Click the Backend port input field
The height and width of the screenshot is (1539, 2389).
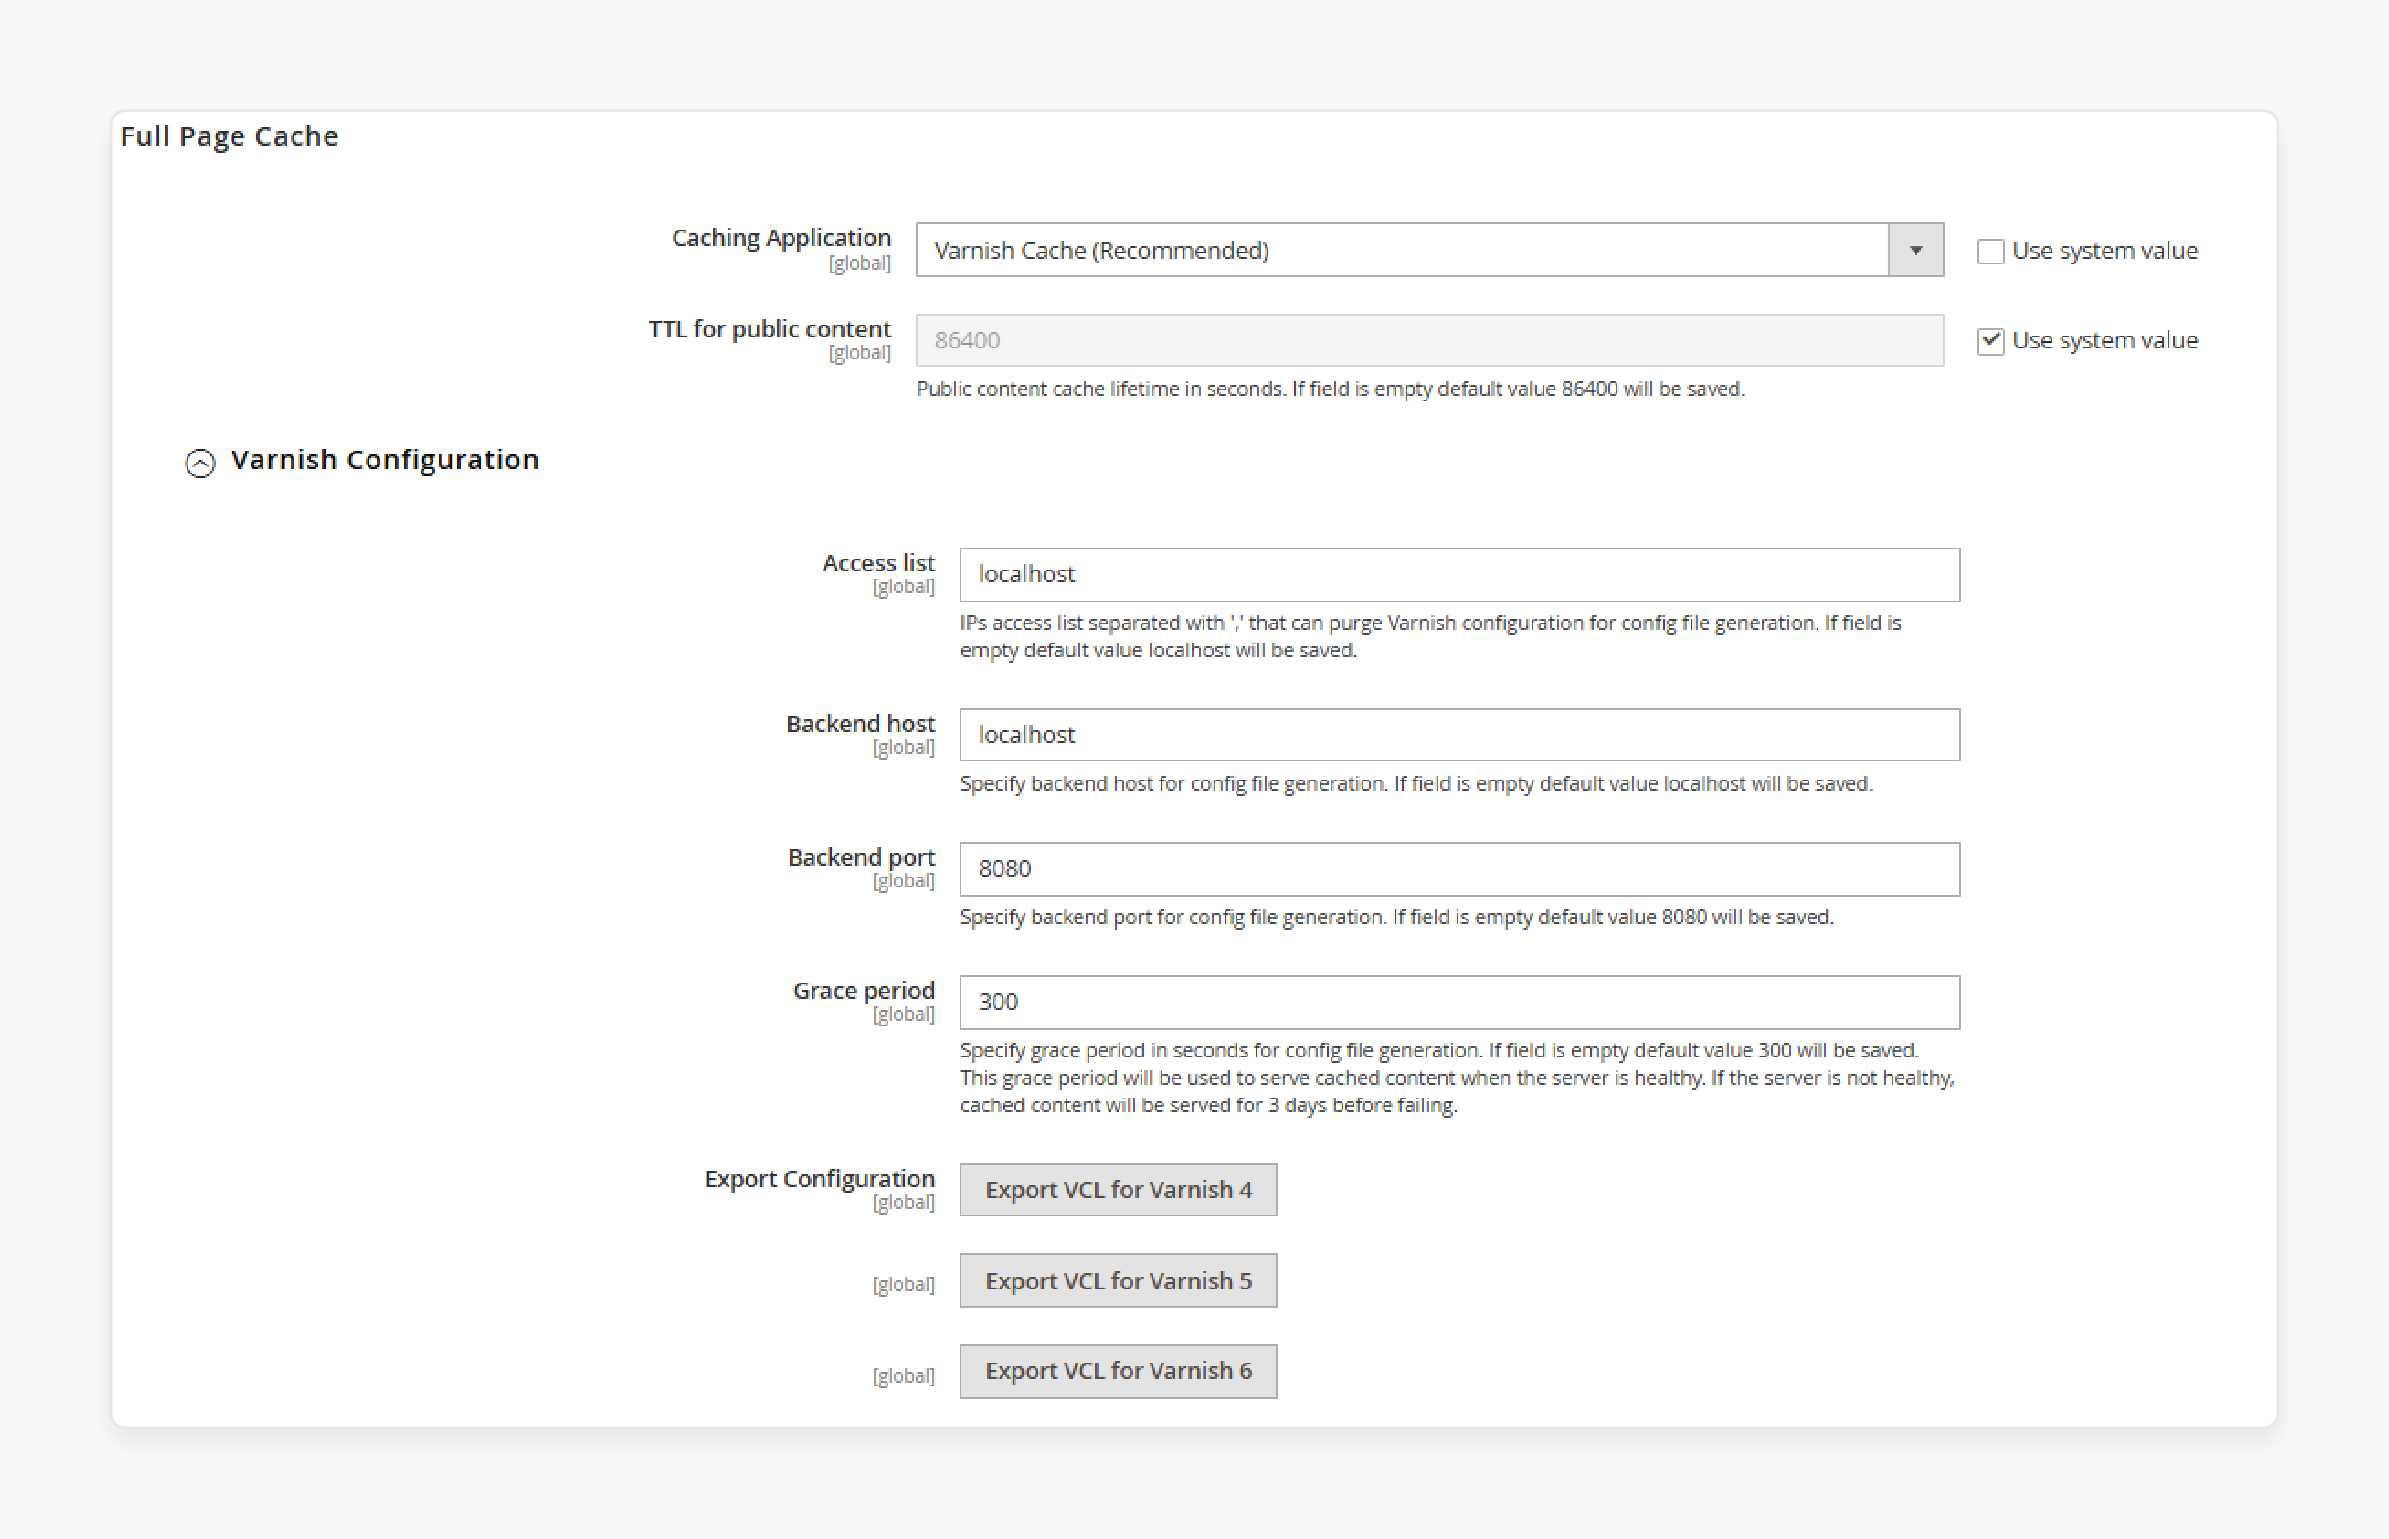[x=1459, y=869]
